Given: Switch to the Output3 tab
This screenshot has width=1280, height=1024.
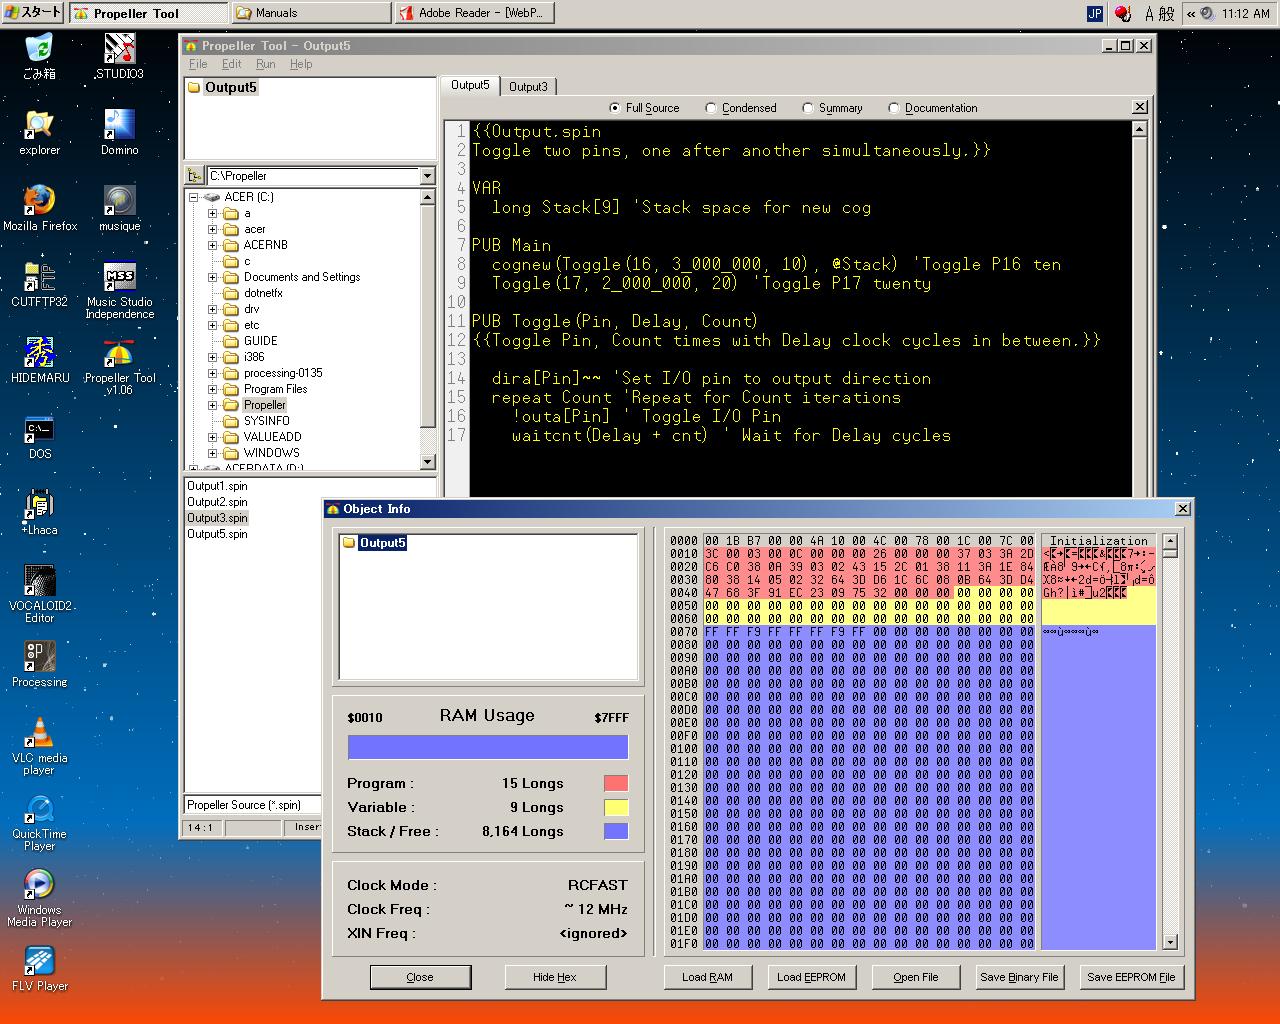Looking at the screenshot, I should pos(528,87).
